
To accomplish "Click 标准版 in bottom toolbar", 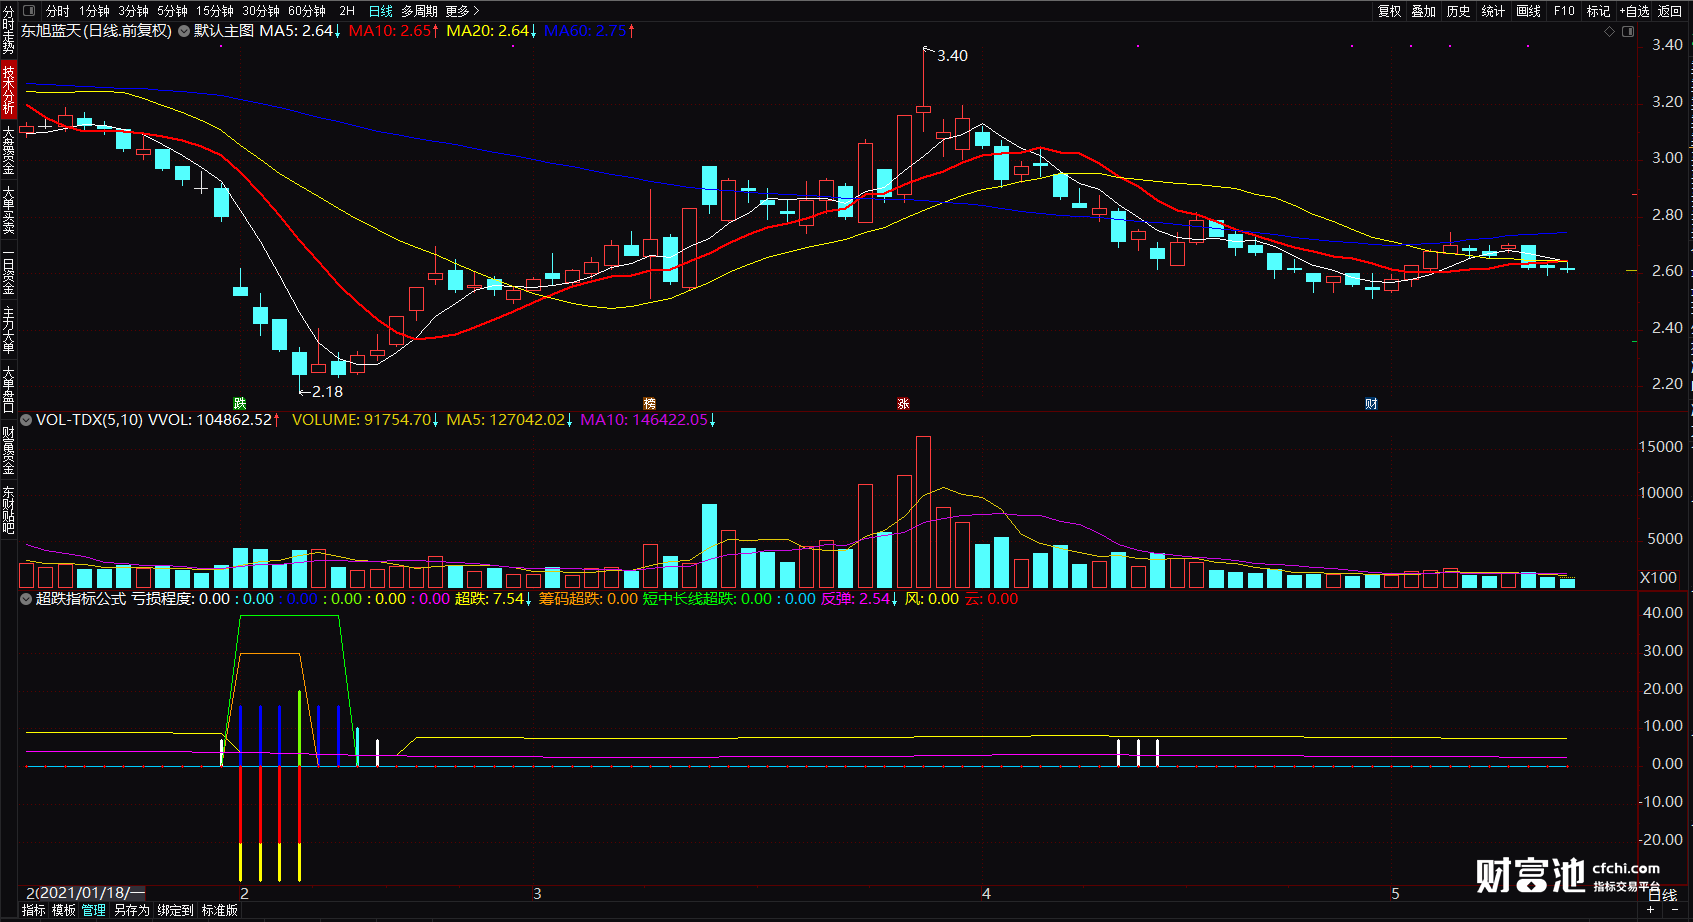I will tap(220, 910).
